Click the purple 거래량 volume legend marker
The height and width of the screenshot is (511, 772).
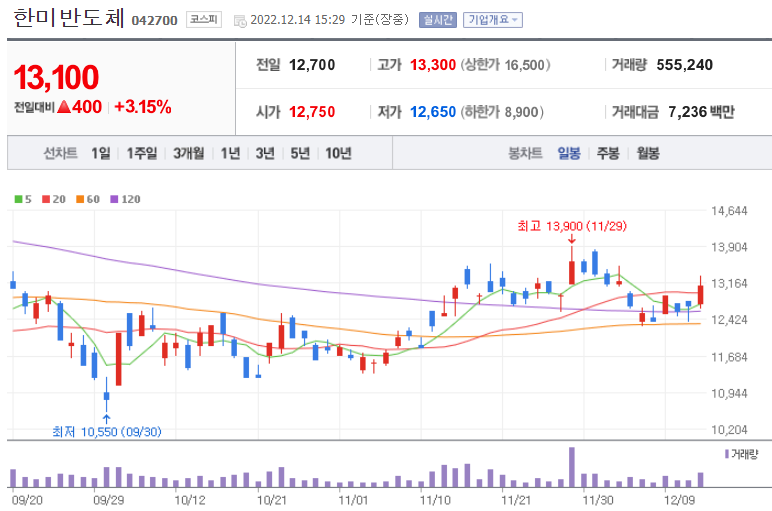pyautogui.click(x=727, y=454)
